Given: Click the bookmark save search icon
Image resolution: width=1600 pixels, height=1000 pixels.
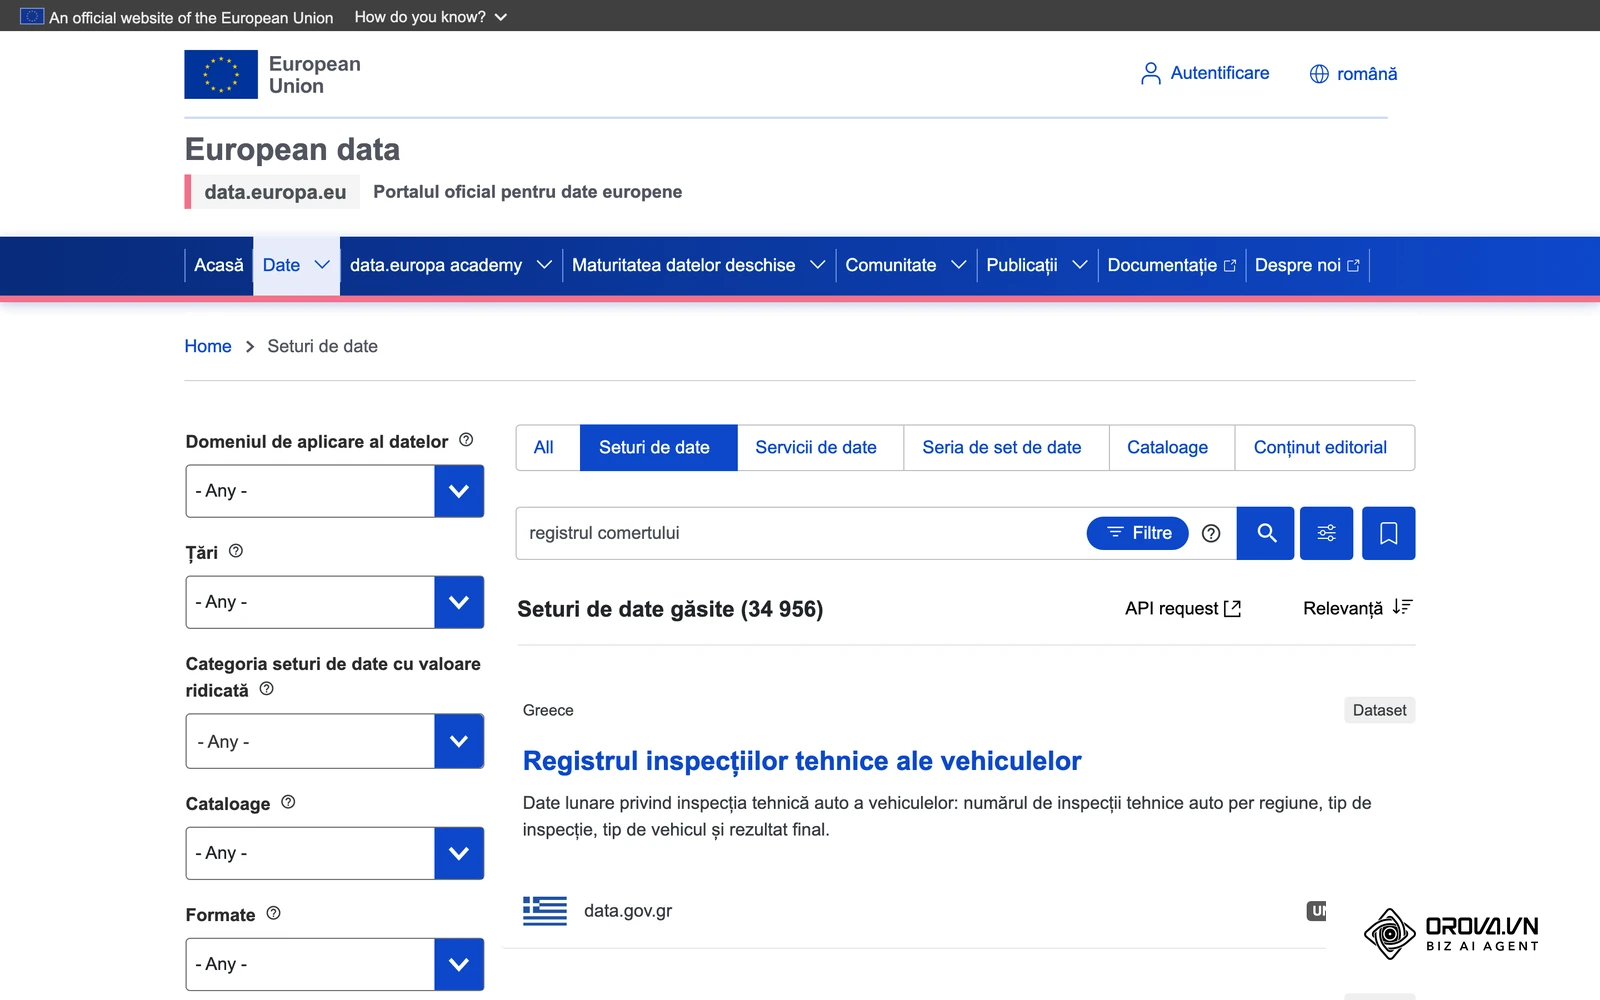Looking at the screenshot, I should pyautogui.click(x=1388, y=533).
